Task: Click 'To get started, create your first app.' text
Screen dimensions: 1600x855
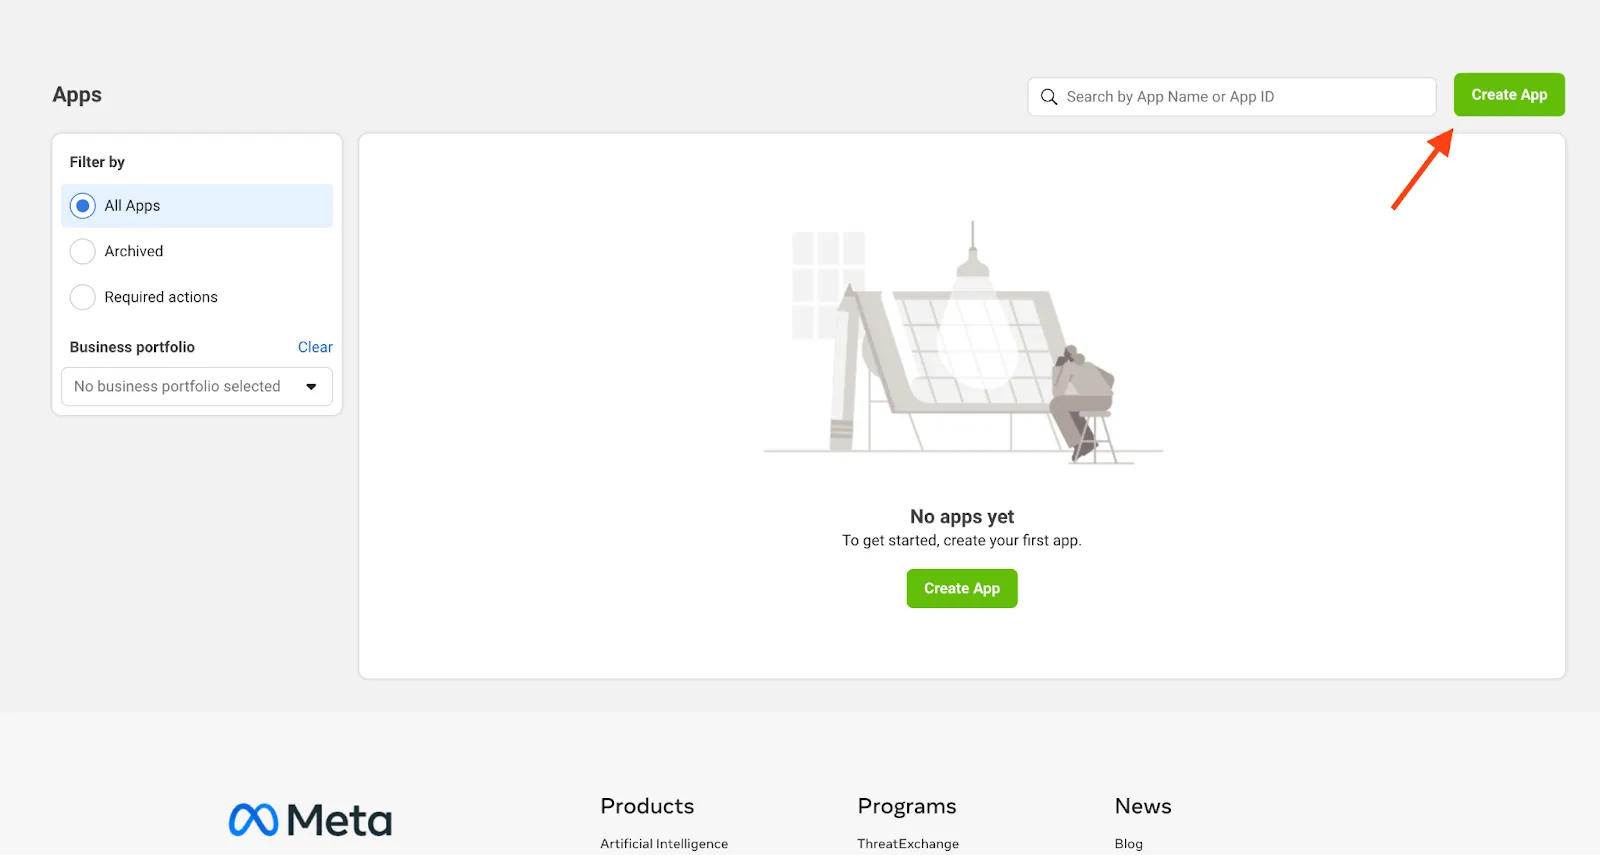Action: click(x=962, y=541)
